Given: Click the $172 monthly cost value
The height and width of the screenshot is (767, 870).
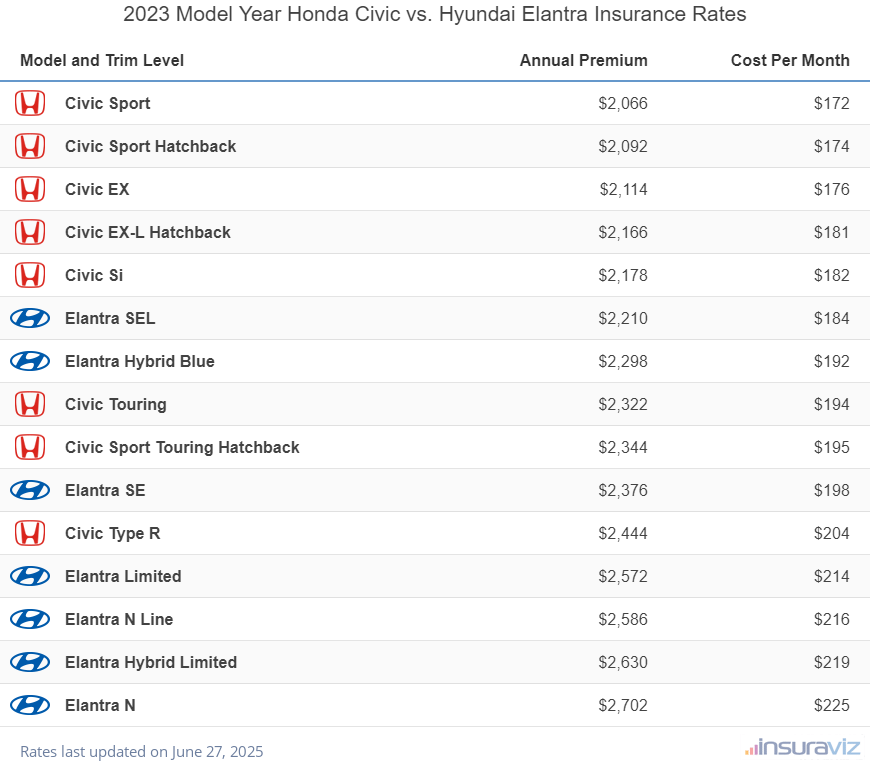Looking at the screenshot, I should click(831, 104).
